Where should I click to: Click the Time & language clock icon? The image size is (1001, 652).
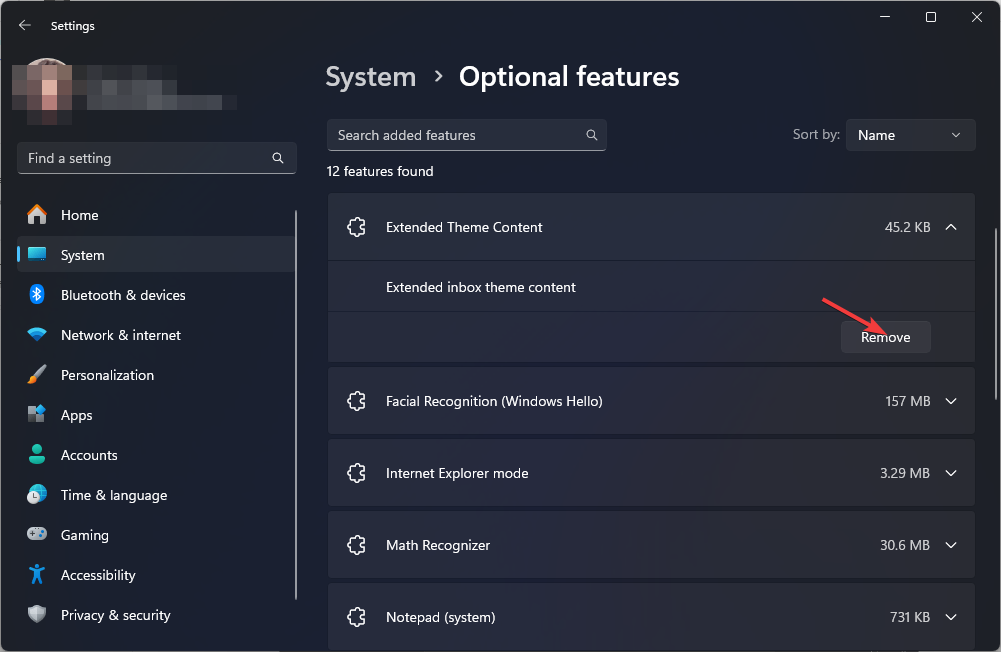[x=37, y=495]
